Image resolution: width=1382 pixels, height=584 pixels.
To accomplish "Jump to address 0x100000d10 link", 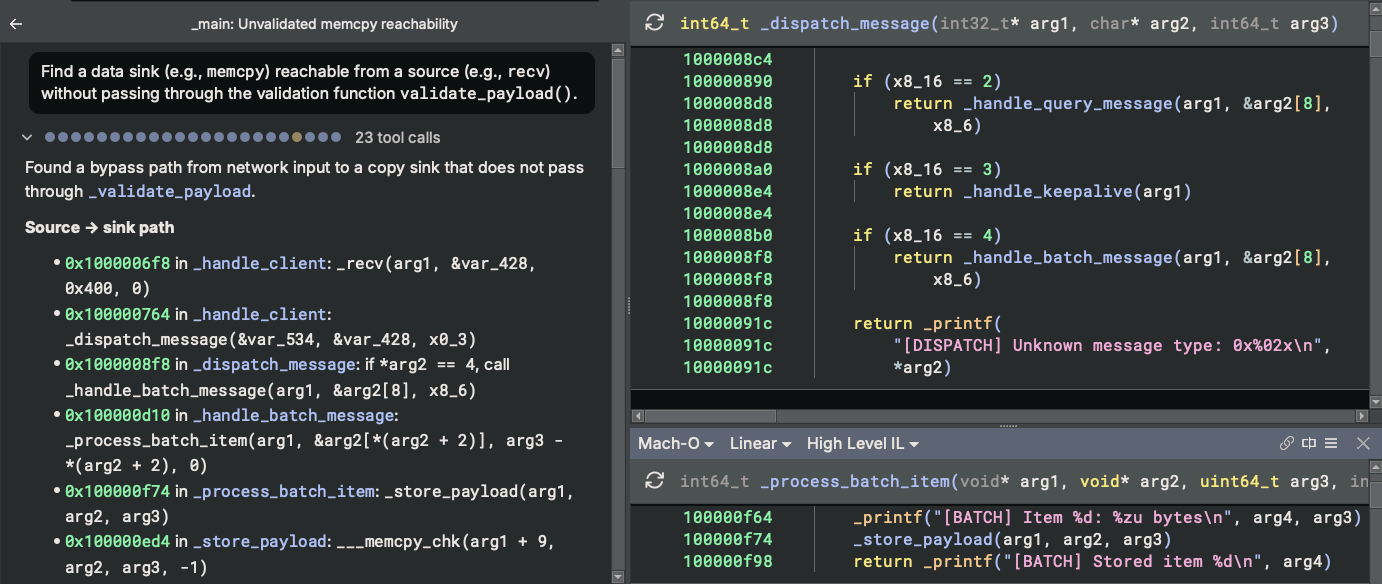I will pyautogui.click(x=117, y=415).
